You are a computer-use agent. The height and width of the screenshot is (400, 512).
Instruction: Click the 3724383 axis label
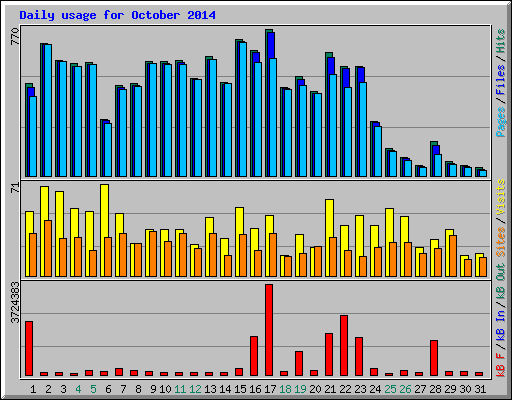[15, 303]
